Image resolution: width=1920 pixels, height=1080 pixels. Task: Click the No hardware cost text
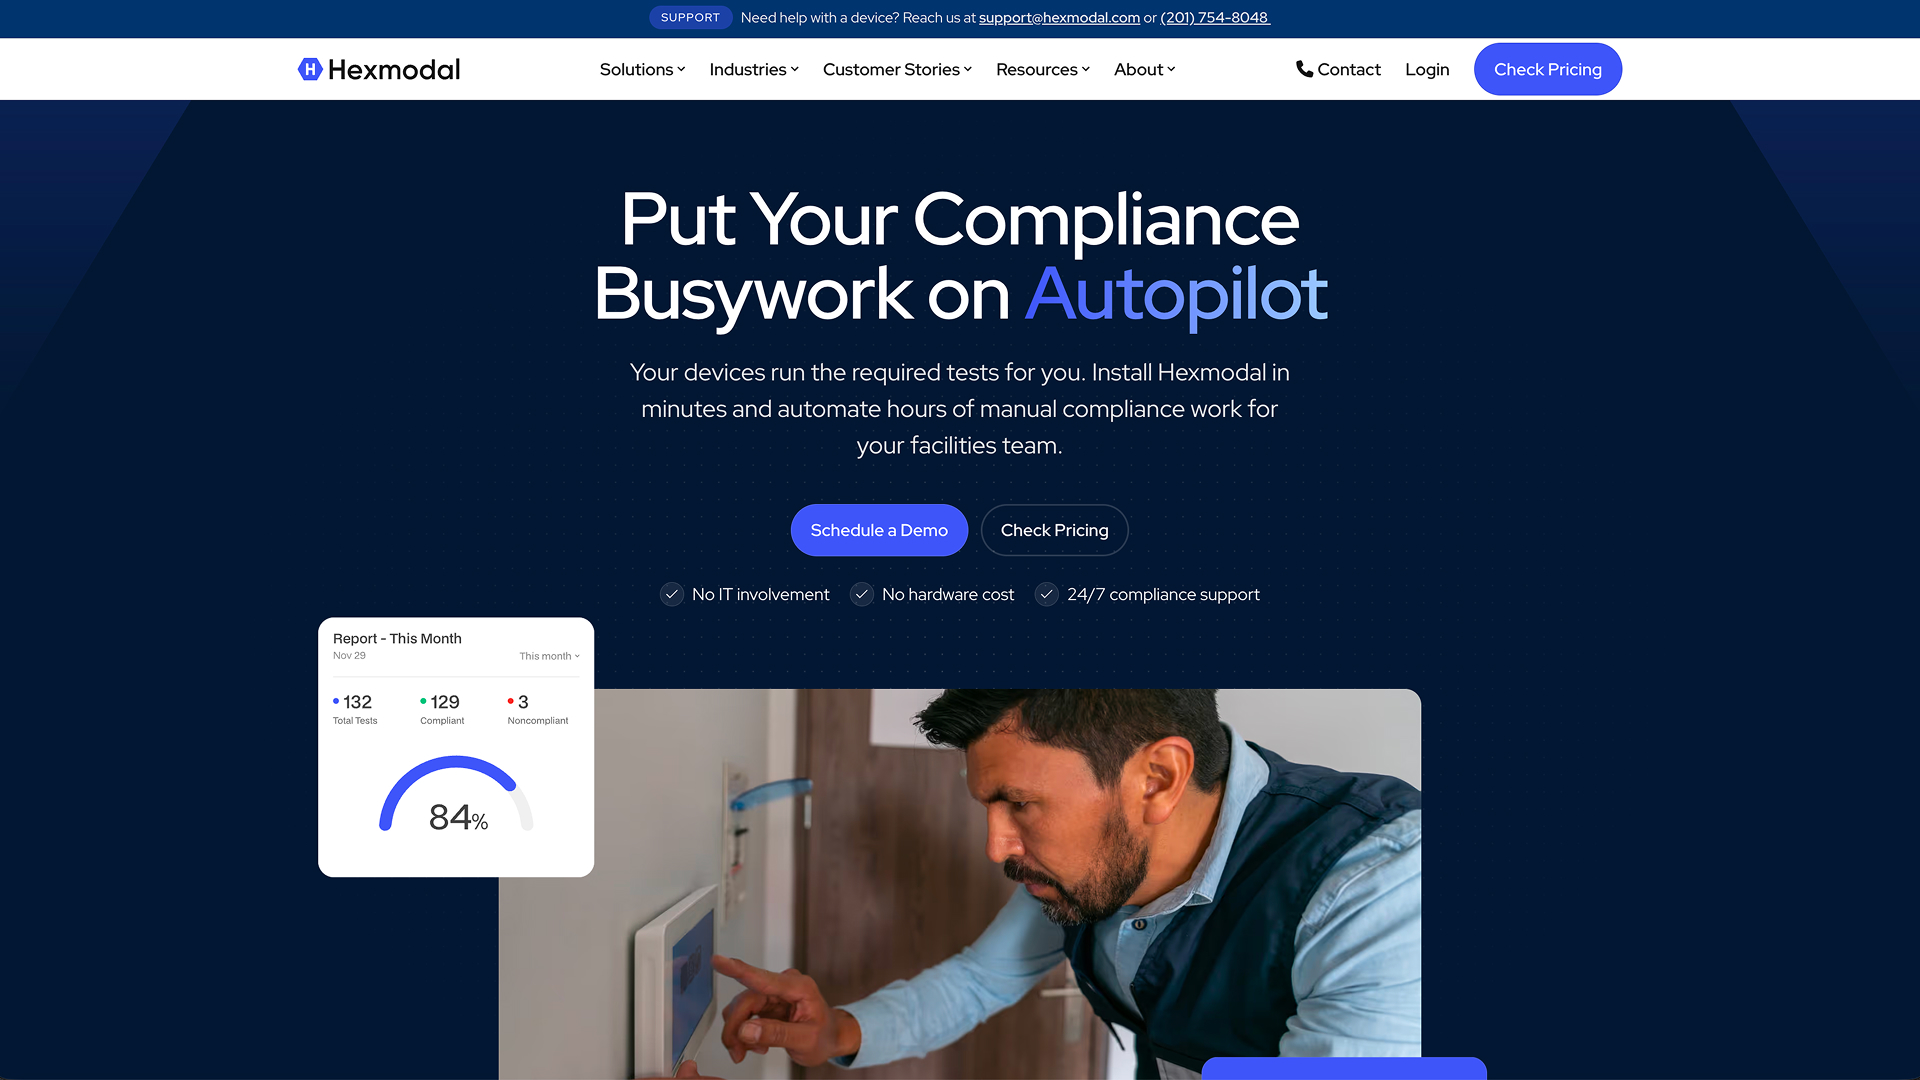pyautogui.click(x=948, y=594)
